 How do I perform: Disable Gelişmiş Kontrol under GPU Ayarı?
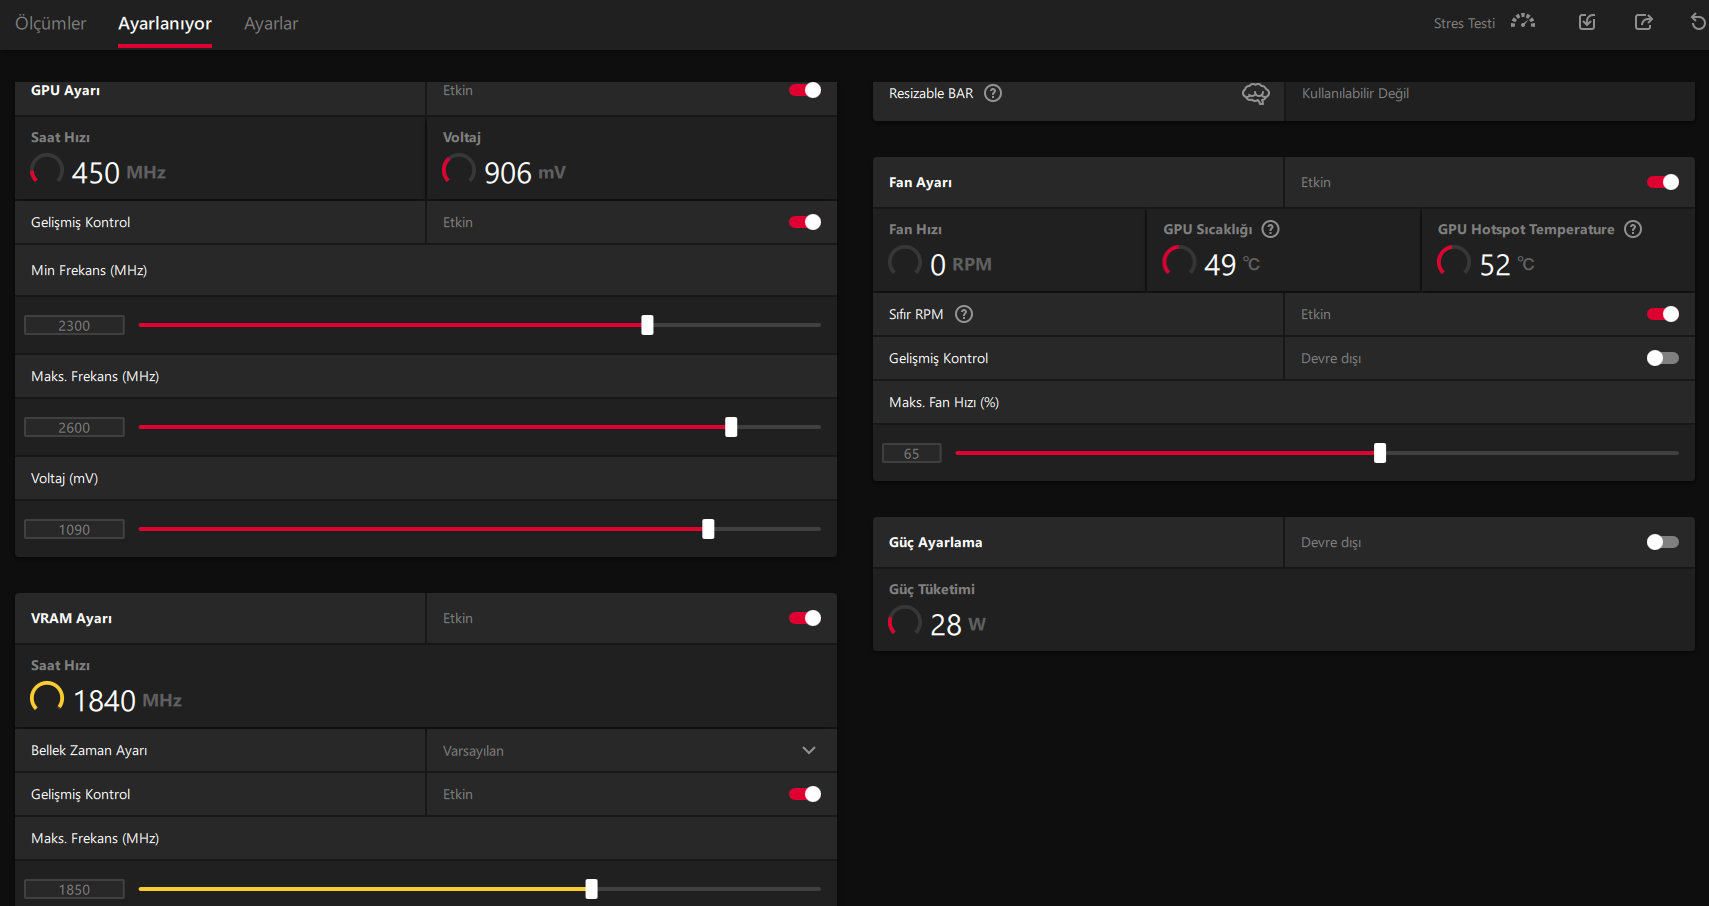805,222
